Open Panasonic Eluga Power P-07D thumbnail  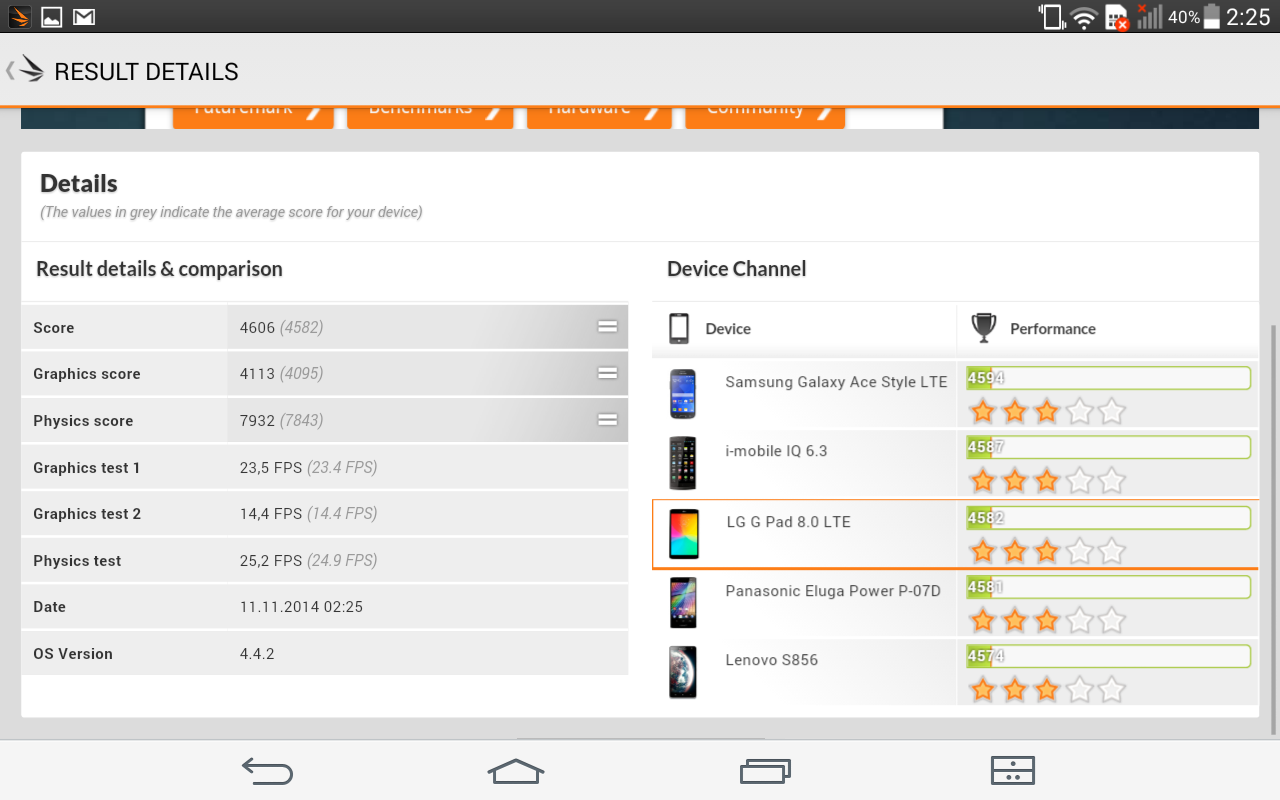pos(683,602)
